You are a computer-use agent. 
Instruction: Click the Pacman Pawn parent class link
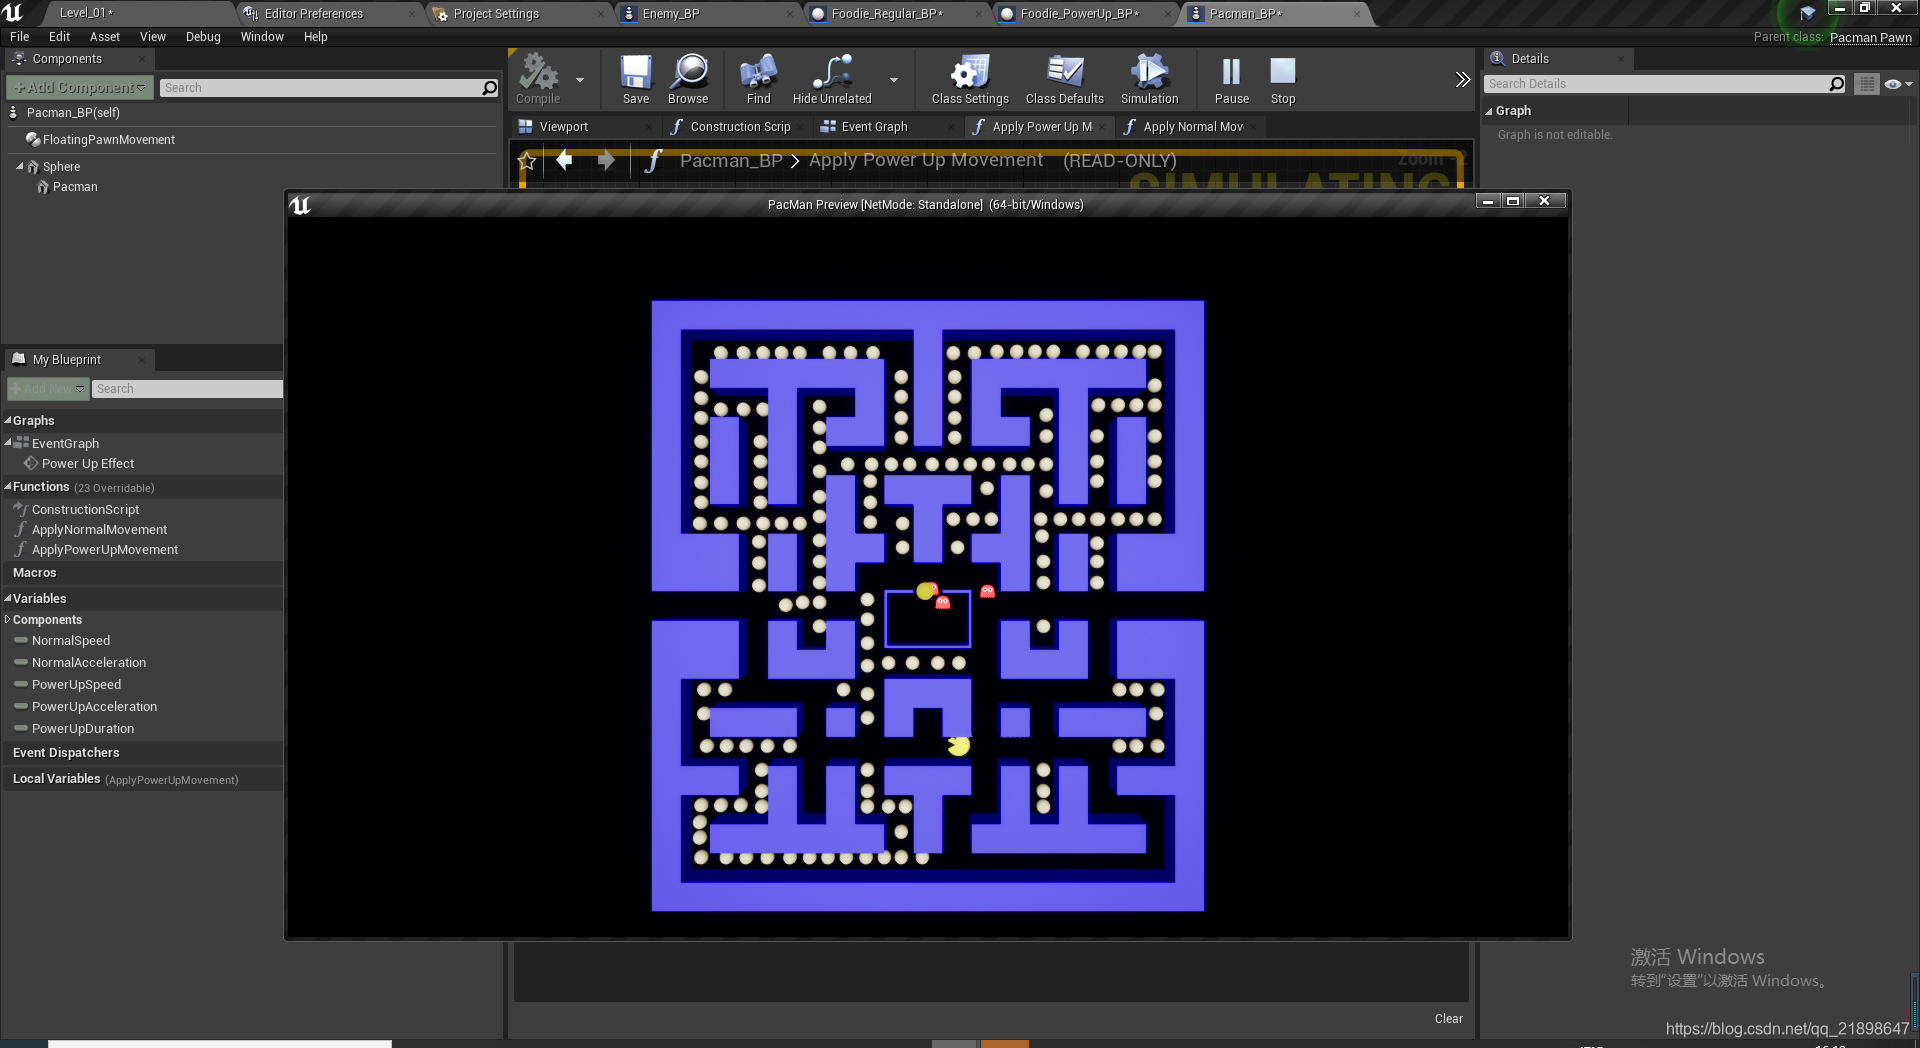pos(1870,38)
